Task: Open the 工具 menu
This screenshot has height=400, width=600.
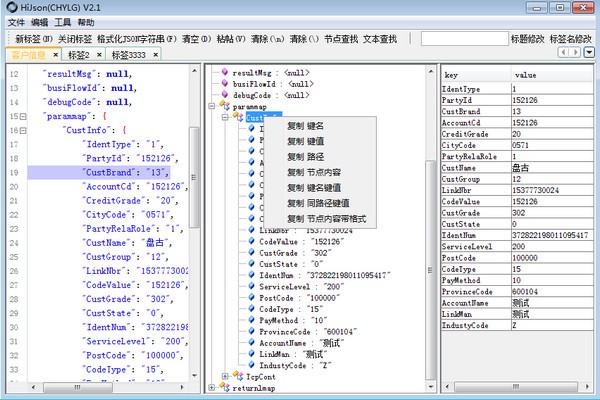Action: (x=63, y=22)
